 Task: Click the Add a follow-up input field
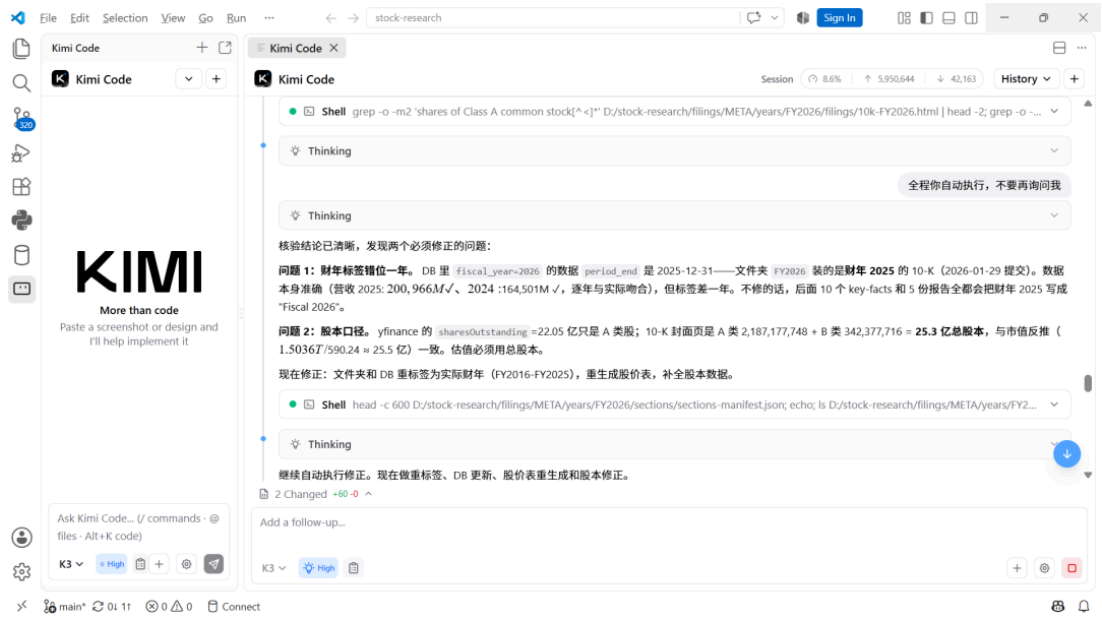[x=668, y=523]
